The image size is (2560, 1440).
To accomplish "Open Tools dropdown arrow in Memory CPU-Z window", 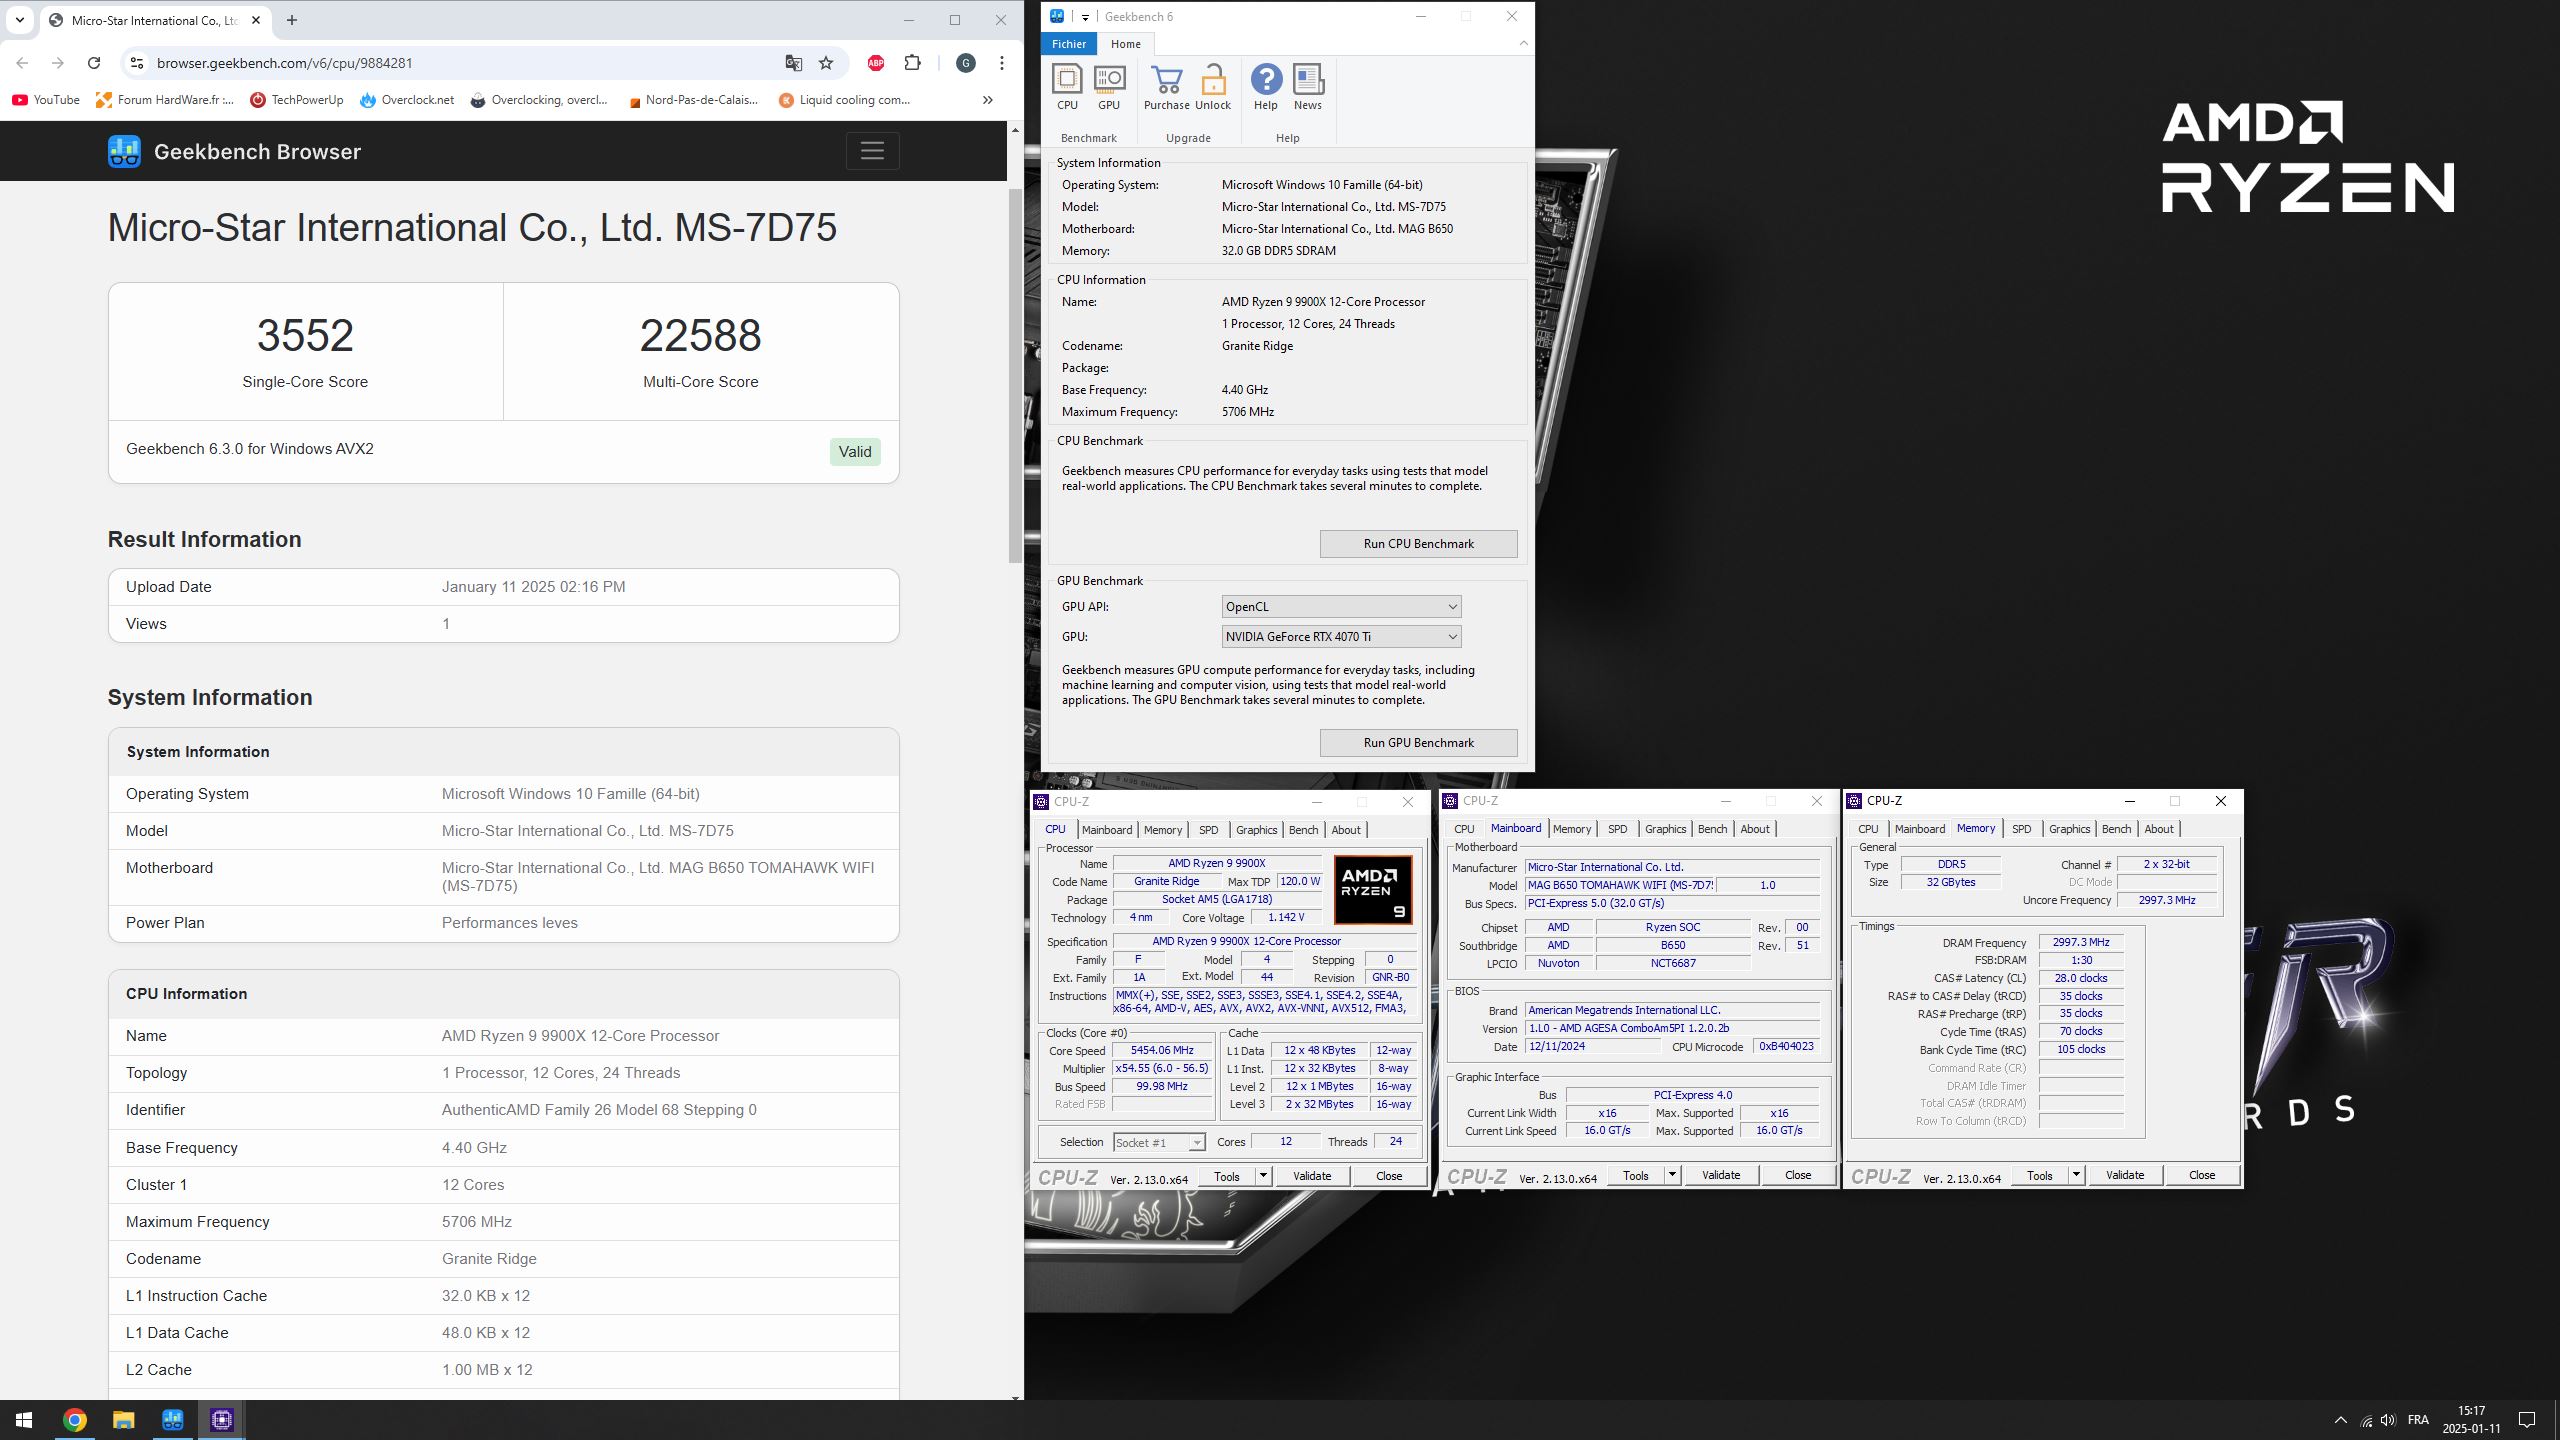I will point(2076,1175).
